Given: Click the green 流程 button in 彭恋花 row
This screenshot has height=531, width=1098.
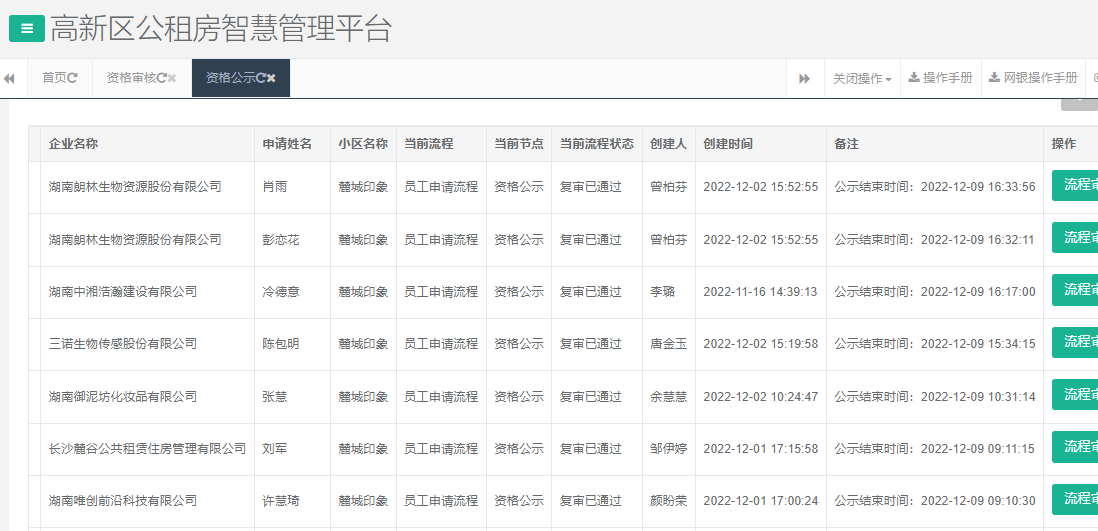Looking at the screenshot, I should pyautogui.click(x=1075, y=237).
